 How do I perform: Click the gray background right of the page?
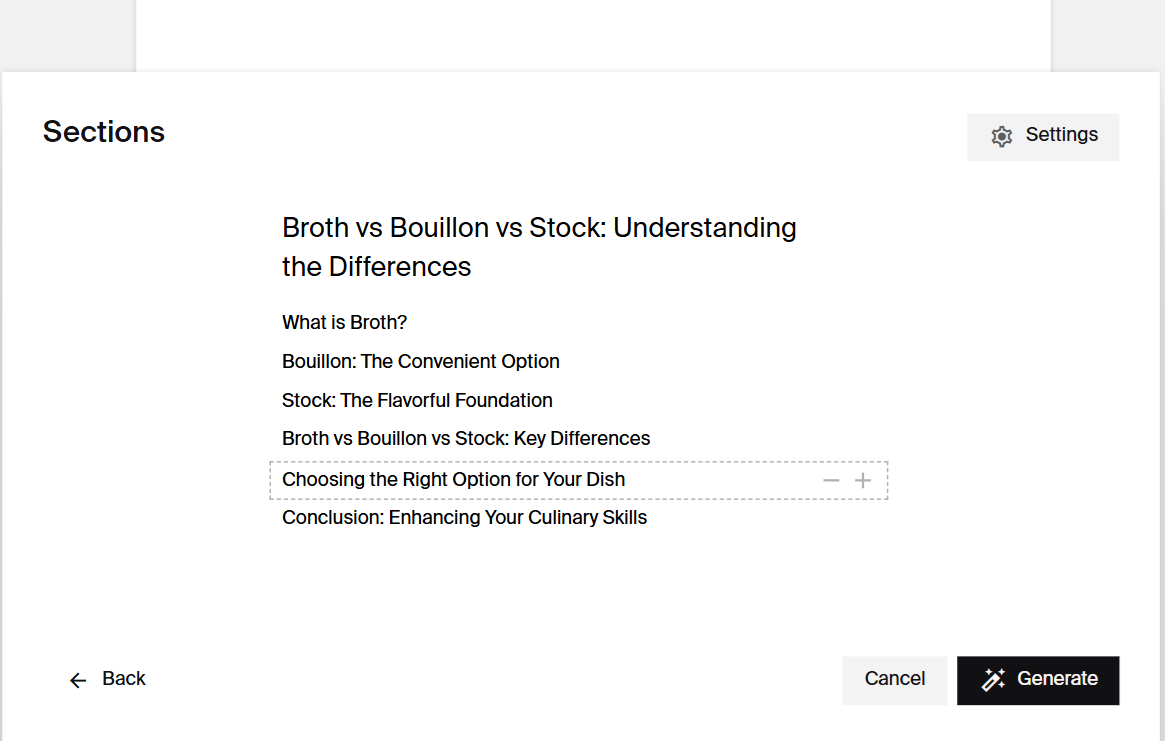1107,34
